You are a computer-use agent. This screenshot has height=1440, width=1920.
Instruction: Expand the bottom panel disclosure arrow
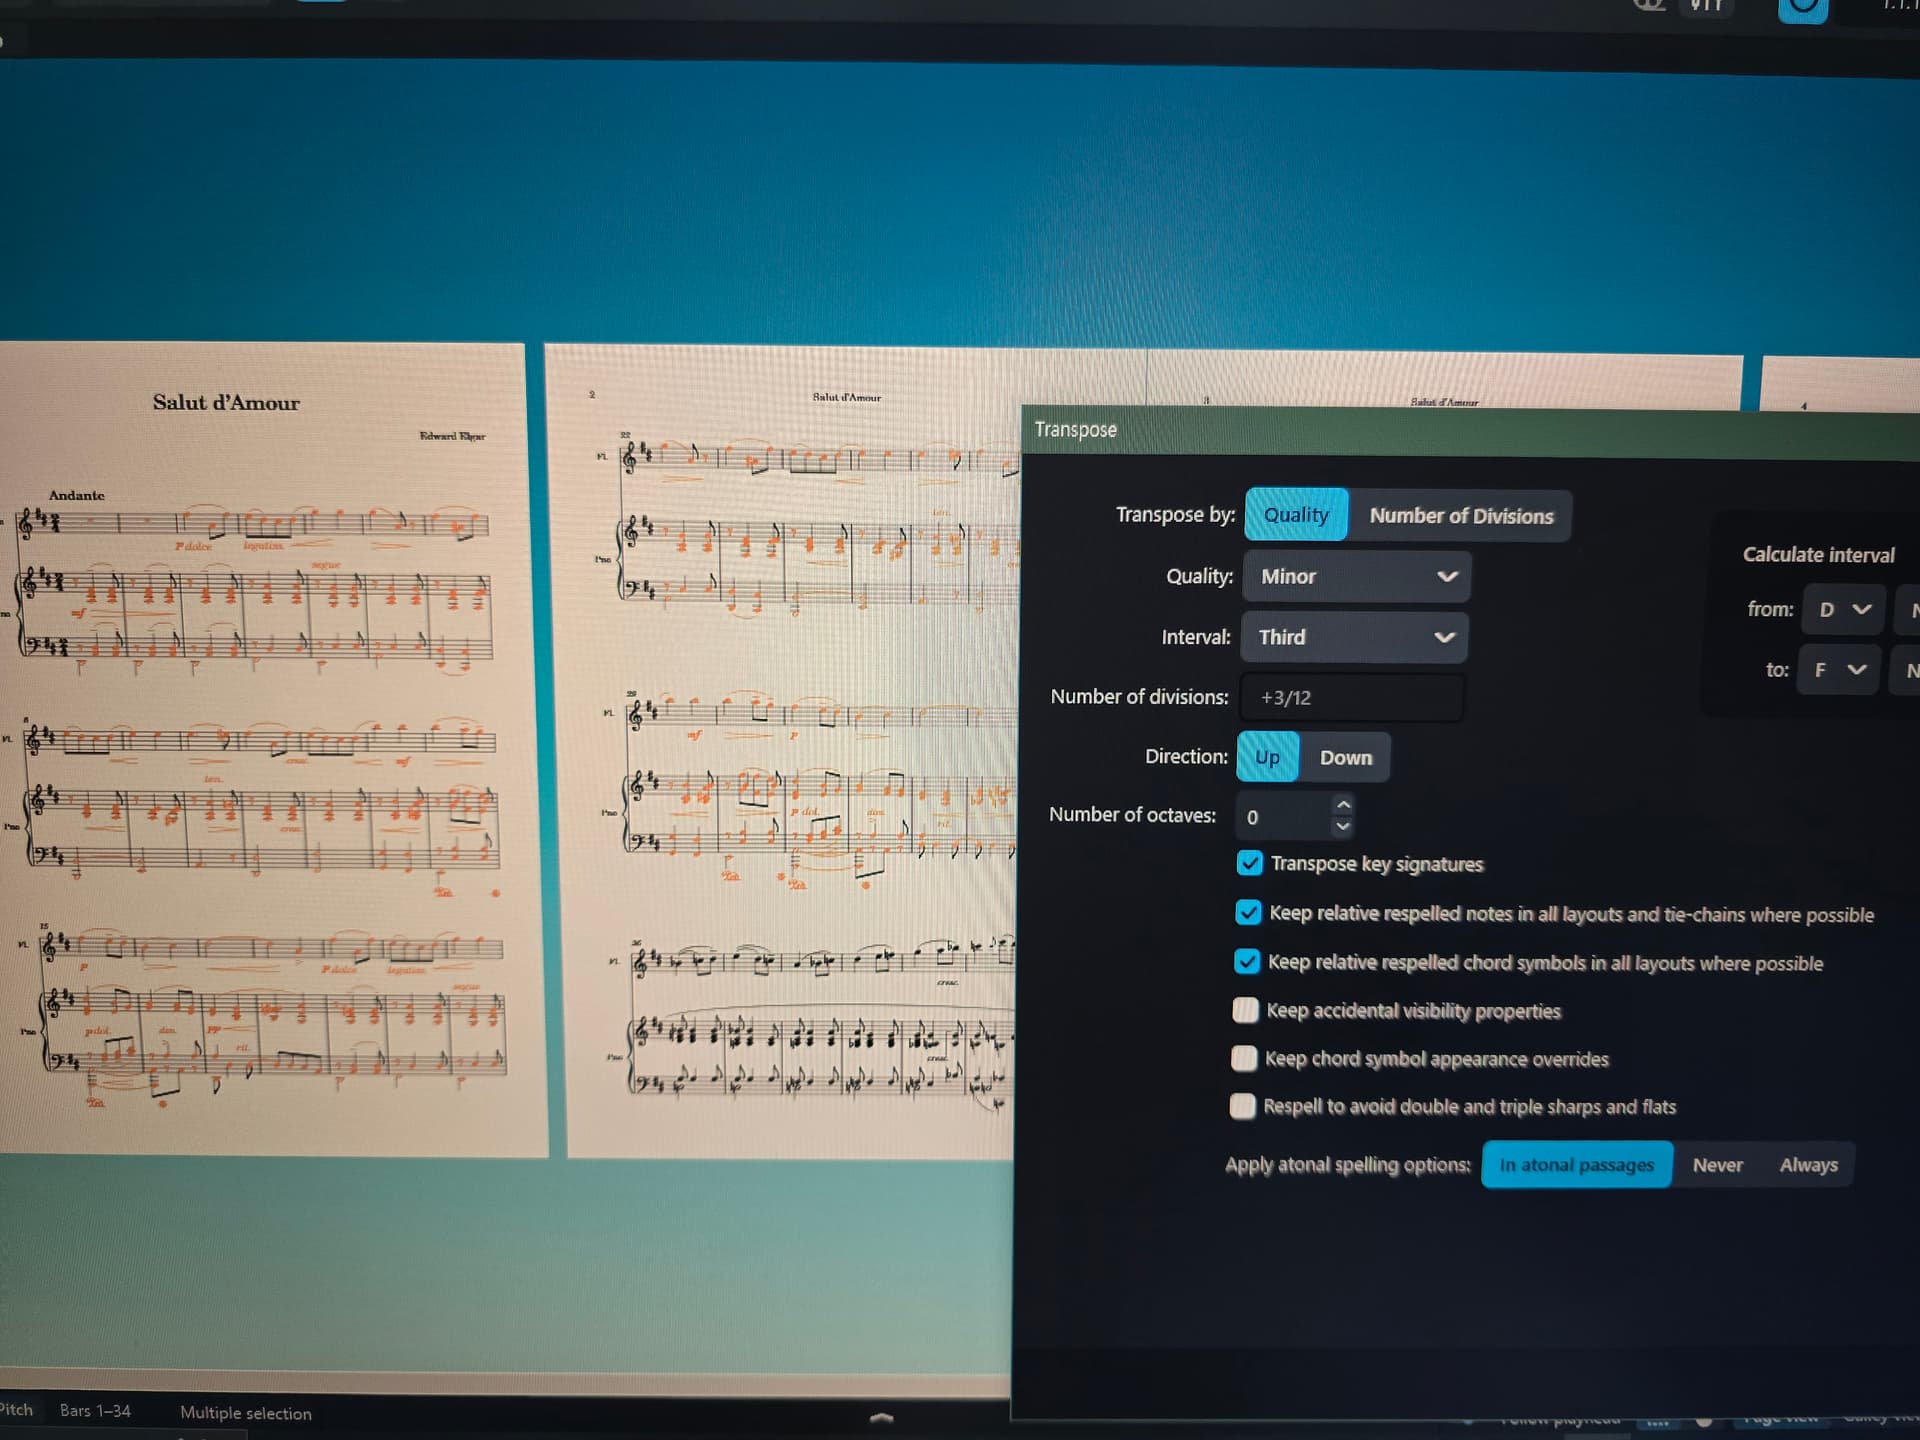click(881, 1417)
